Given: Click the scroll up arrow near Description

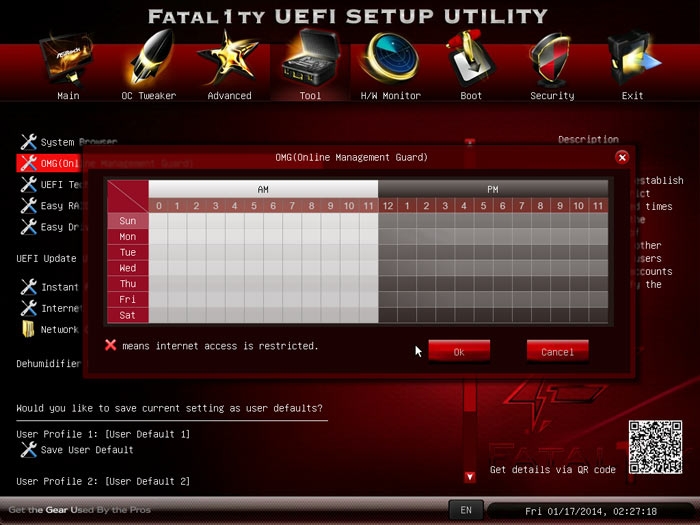Looking at the screenshot, I should 470,142.
